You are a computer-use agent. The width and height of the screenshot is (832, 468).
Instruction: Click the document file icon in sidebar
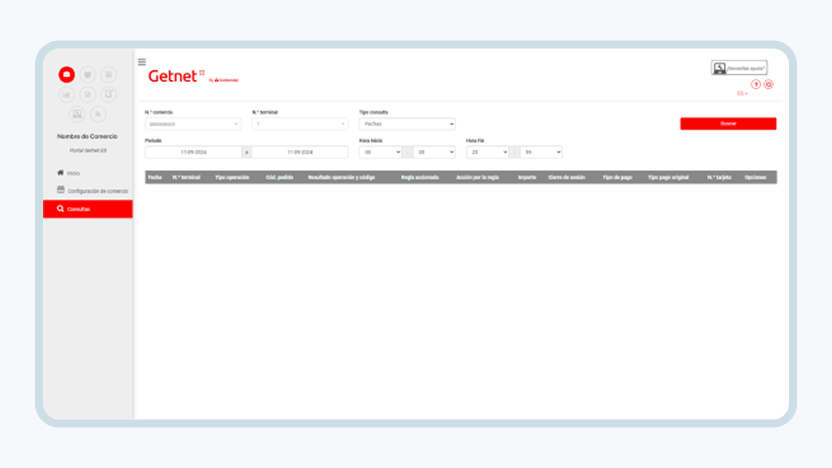point(88,94)
